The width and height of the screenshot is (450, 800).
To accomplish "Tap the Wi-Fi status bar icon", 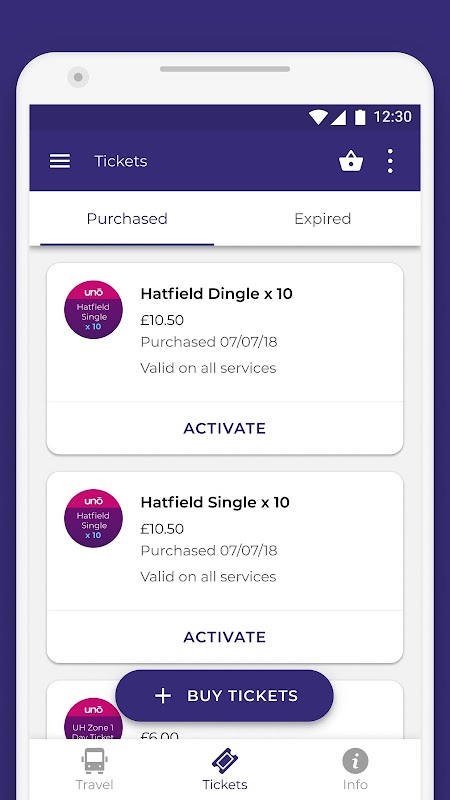I will tap(318, 117).
